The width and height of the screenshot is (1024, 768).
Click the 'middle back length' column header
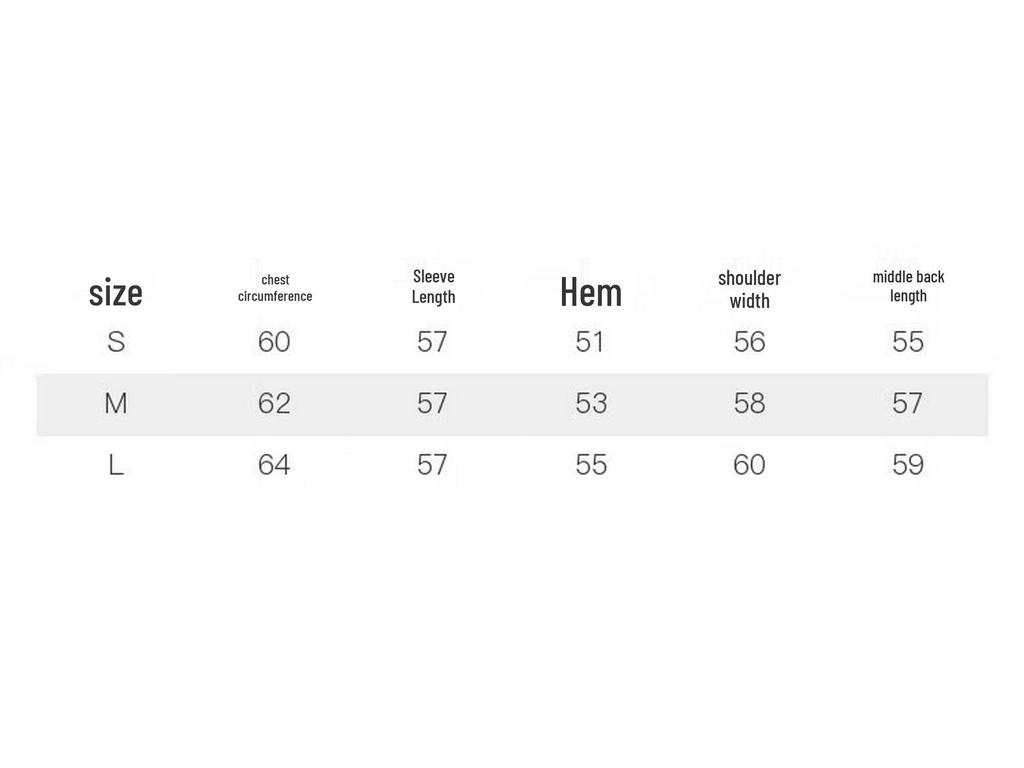(x=908, y=286)
